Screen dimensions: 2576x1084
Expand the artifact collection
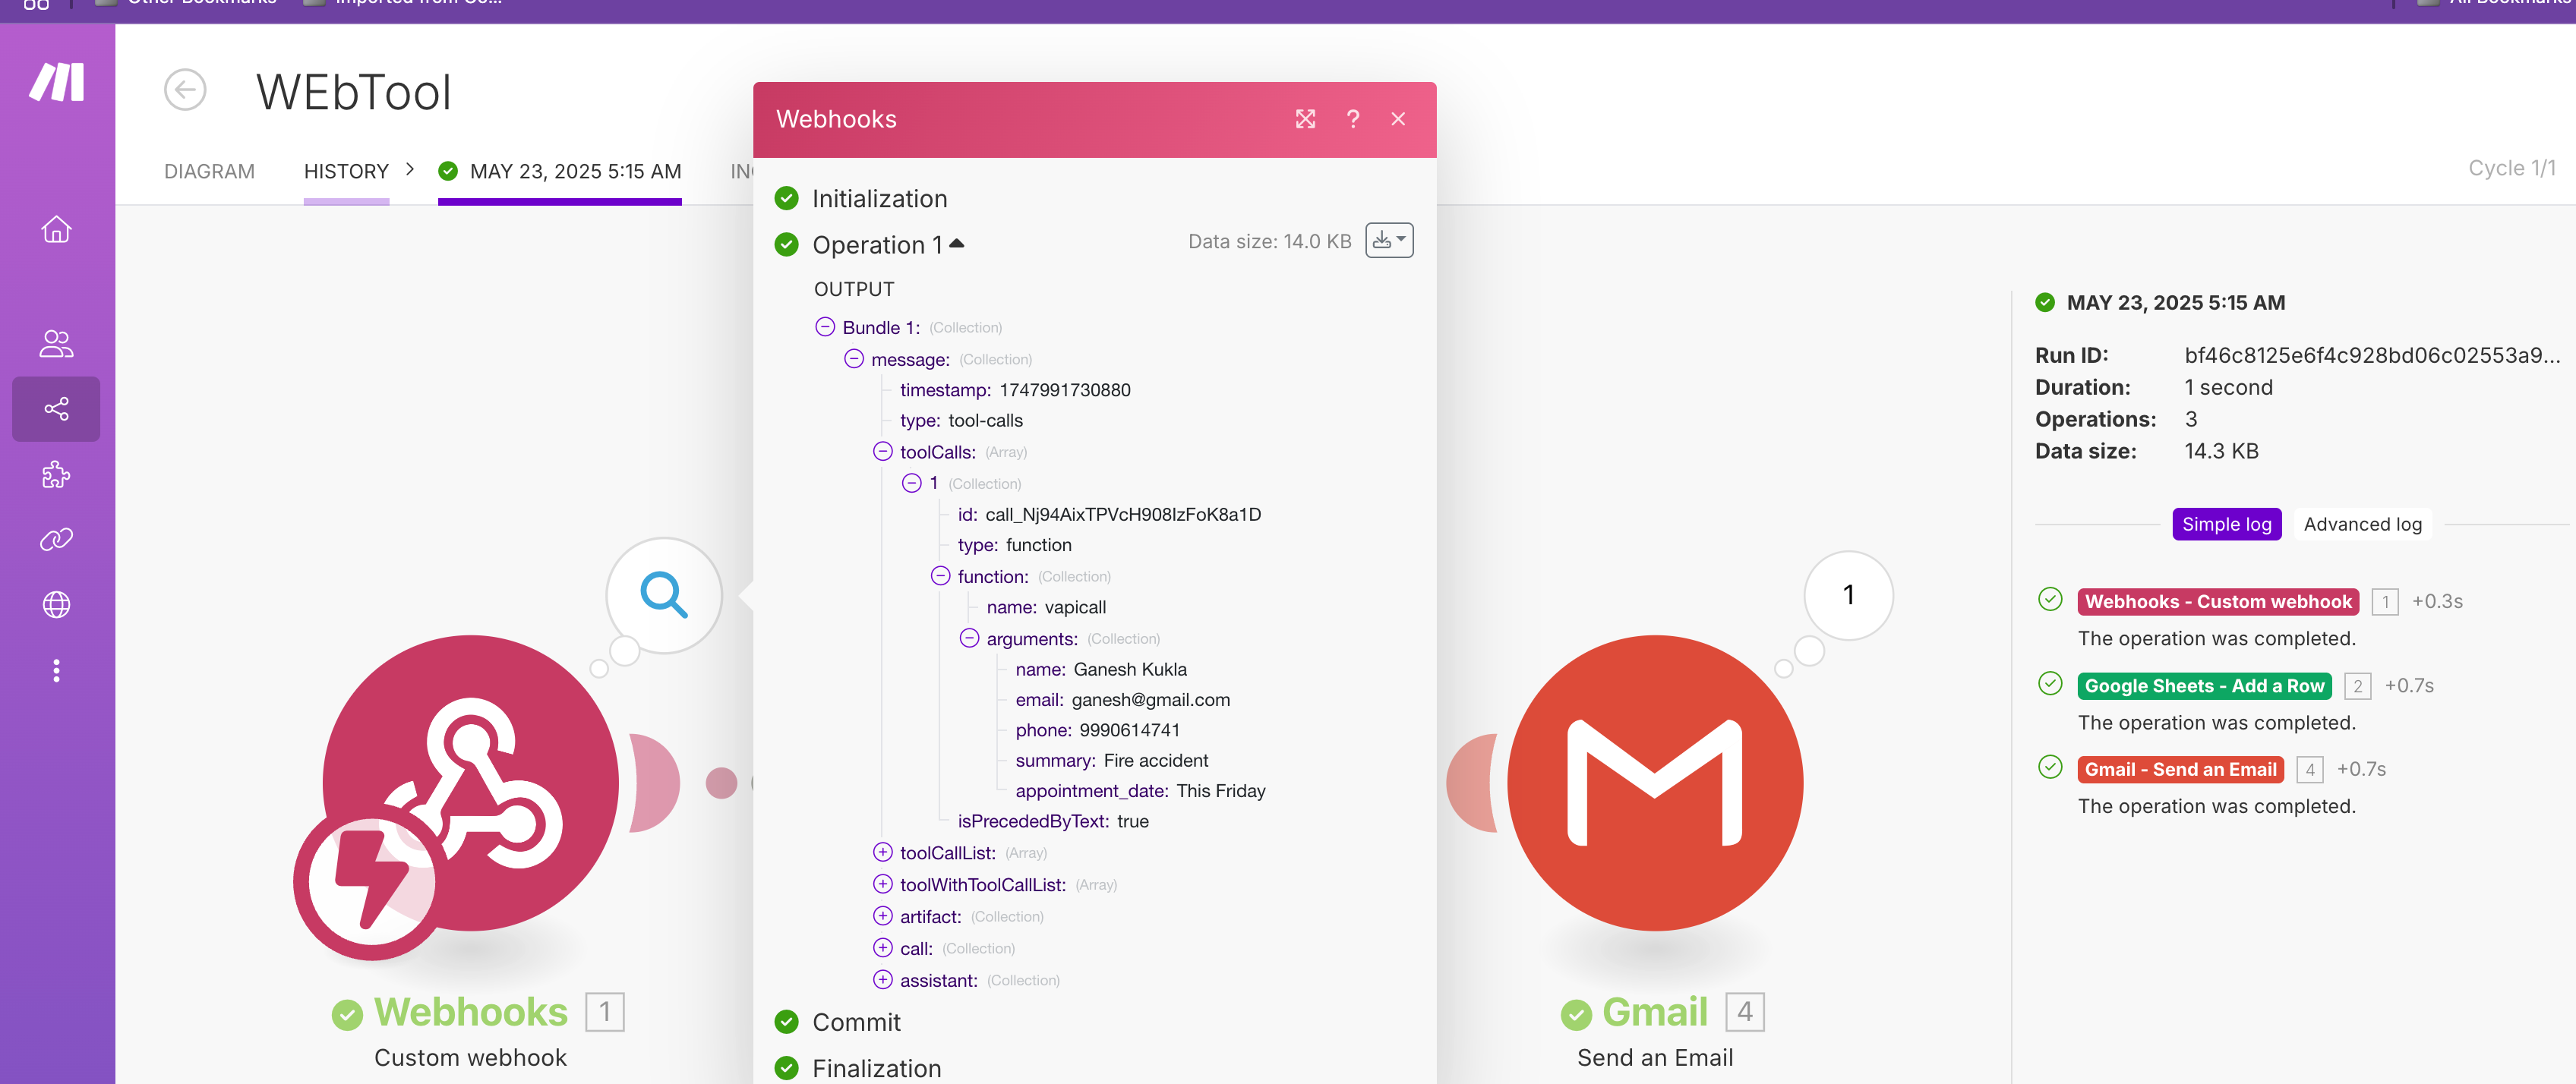(883, 916)
